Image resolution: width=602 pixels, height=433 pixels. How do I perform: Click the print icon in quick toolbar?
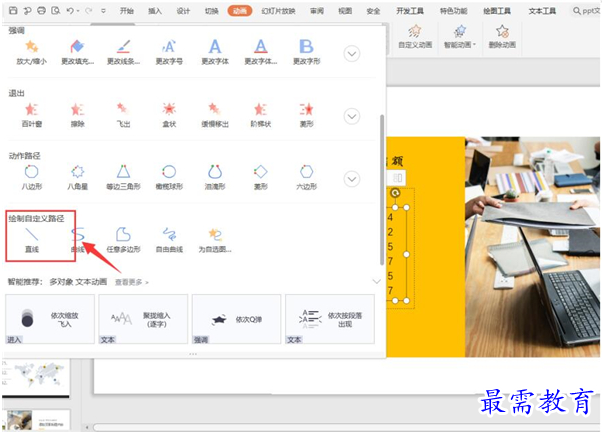click(x=41, y=11)
